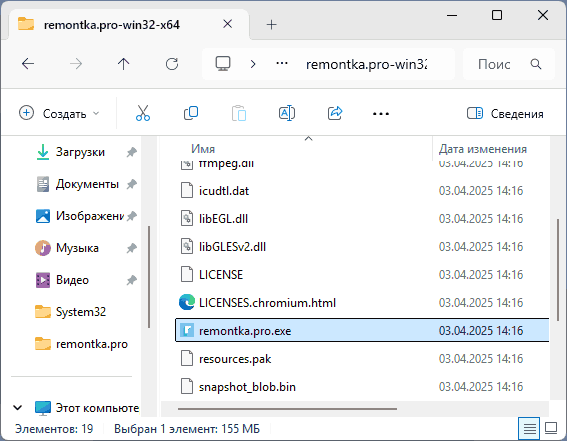Select the snapshot_blob.bin file
Image resolution: width=567 pixels, height=441 pixels.
tap(247, 387)
